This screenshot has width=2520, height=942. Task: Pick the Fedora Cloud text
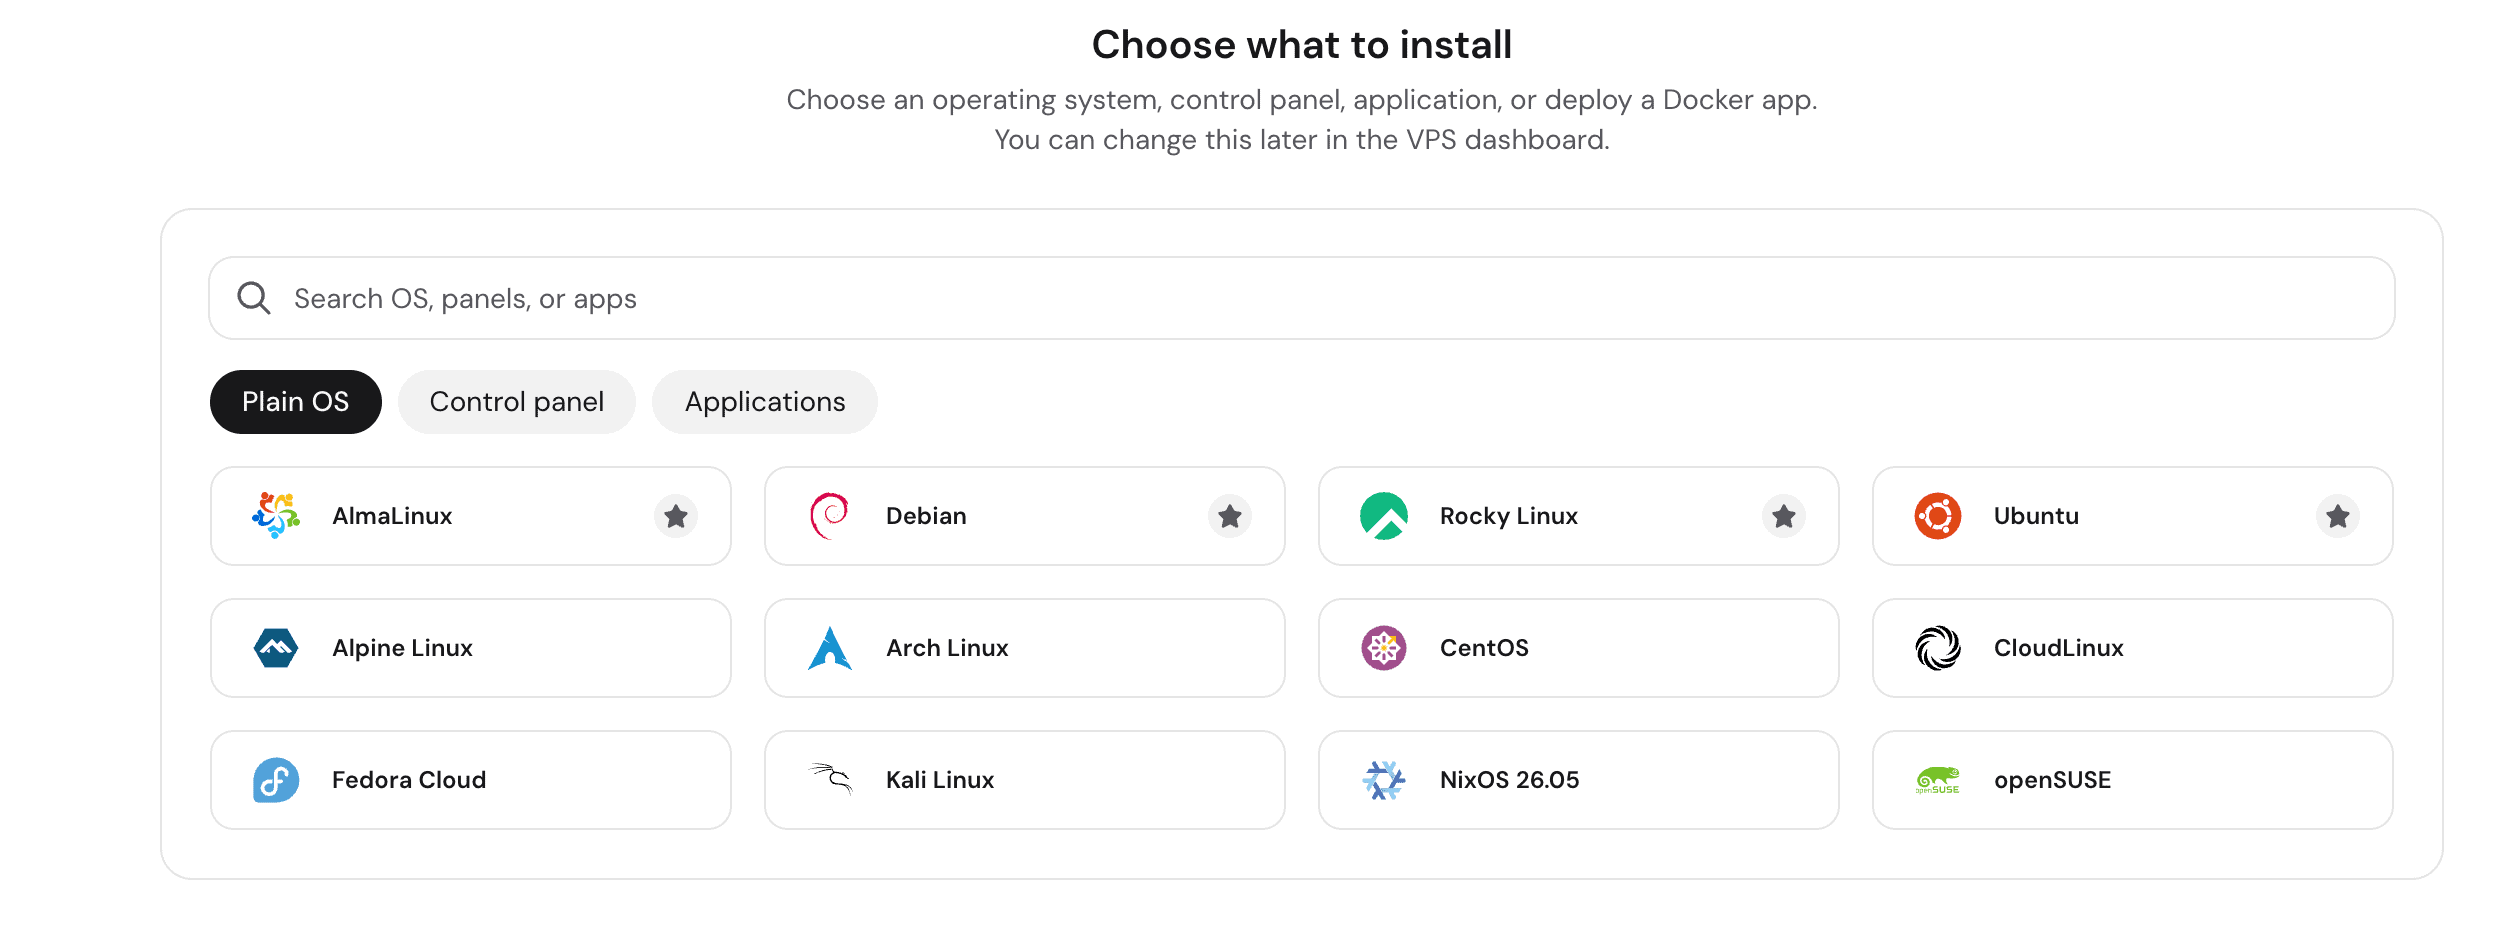tap(409, 780)
